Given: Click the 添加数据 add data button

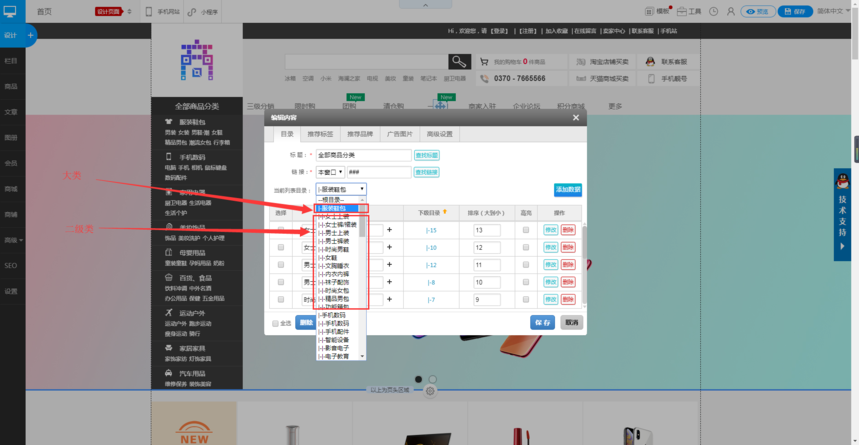Looking at the screenshot, I should click(567, 190).
